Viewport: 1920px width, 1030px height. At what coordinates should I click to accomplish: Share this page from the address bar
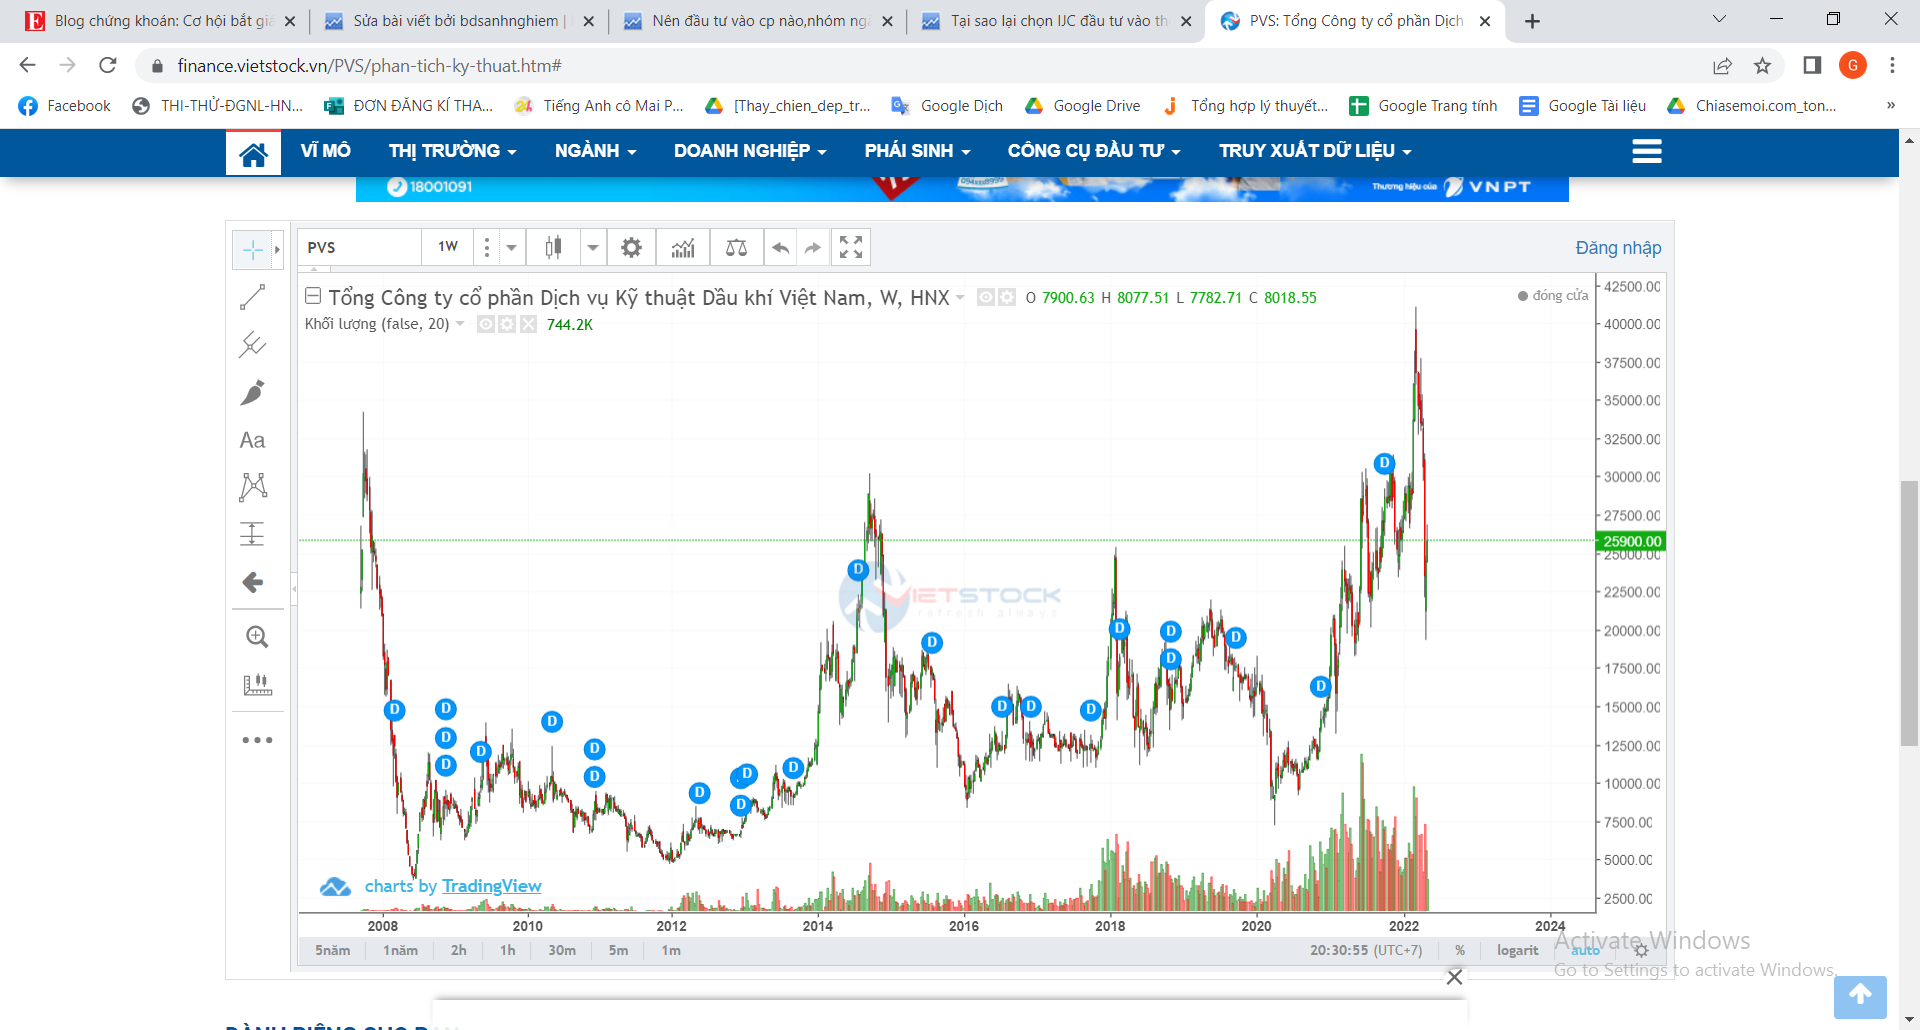pyautogui.click(x=1722, y=66)
